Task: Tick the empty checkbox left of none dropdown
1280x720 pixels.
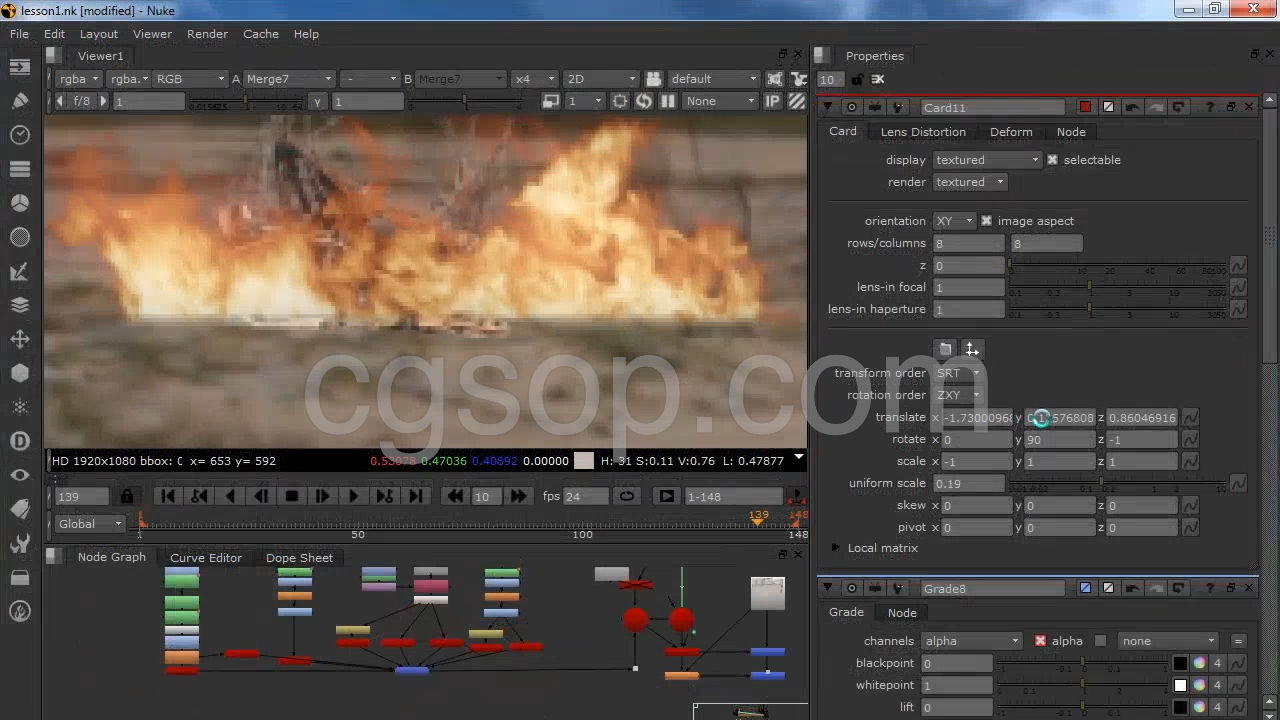Action: point(1101,641)
